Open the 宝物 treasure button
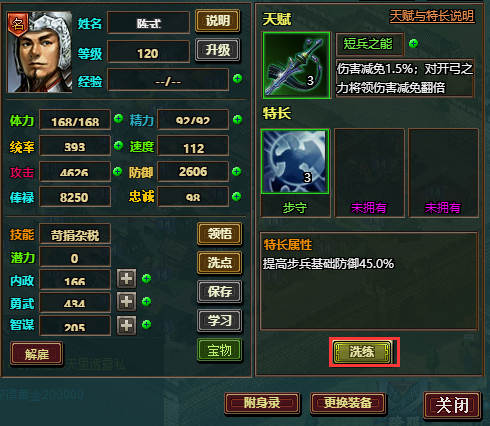490x426 pixels. tap(219, 350)
